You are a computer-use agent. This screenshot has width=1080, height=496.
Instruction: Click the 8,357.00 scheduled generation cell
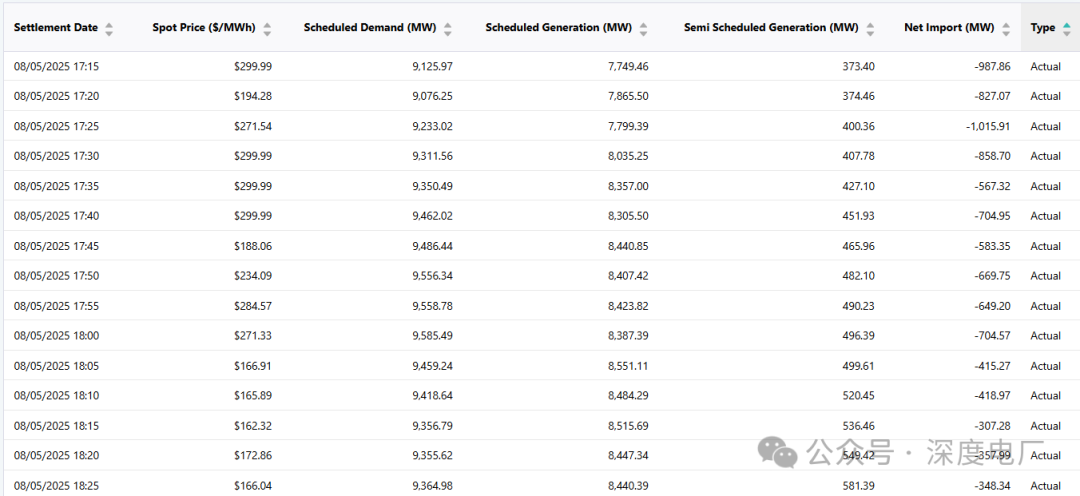point(627,186)
